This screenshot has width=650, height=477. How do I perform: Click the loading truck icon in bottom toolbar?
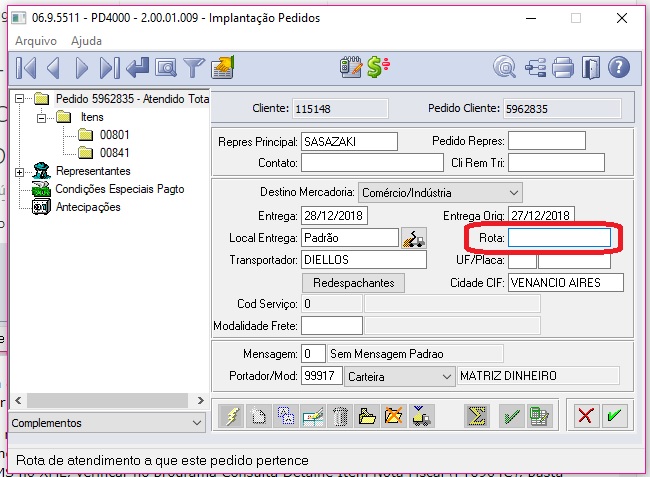pyautogui.click(x=421, y=416)
